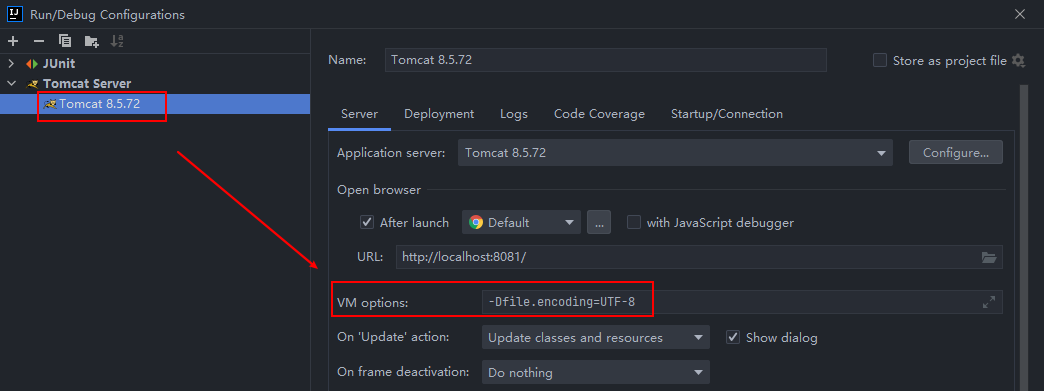1044x391 pixels.
Task: Collapse the Tomcat Server tree node
Action: tap(11, 84)
